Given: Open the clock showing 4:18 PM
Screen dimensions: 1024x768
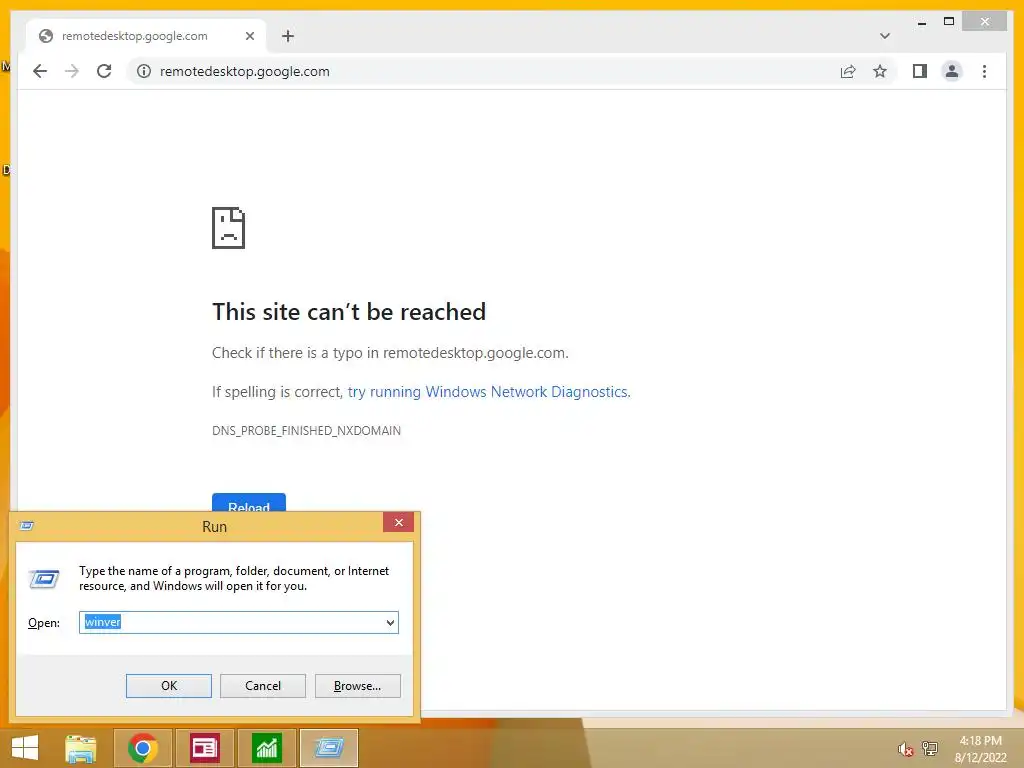Looking at the screenshot, I should click(980, 749).
